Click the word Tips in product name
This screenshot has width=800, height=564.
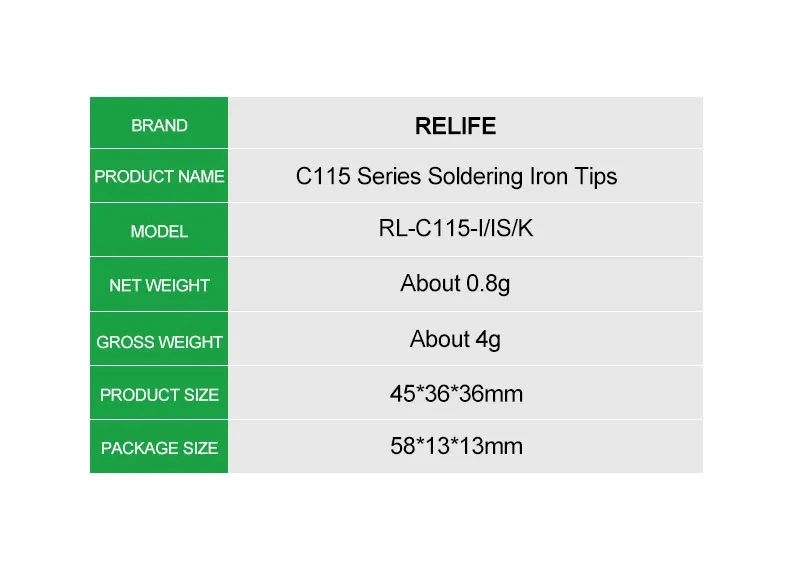click(596, 177)
